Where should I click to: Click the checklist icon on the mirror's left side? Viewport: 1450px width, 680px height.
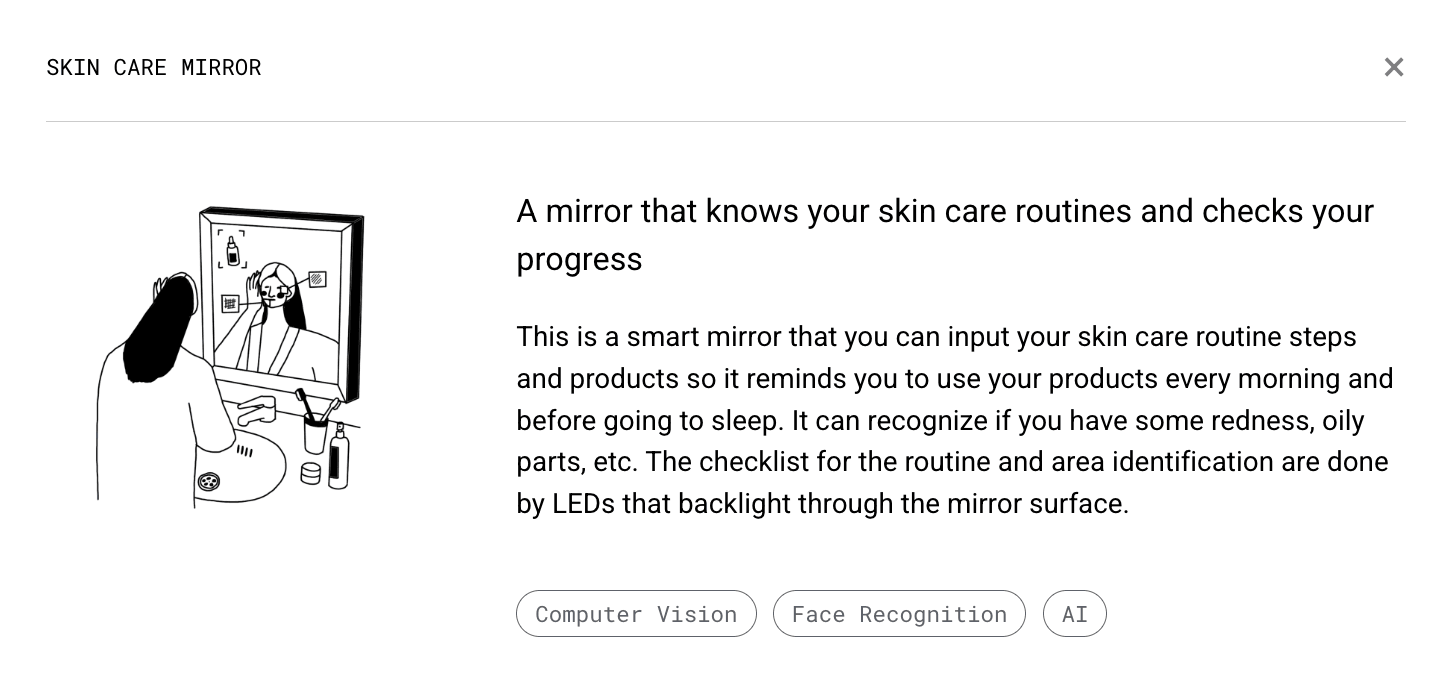click(x=229, y=302)
